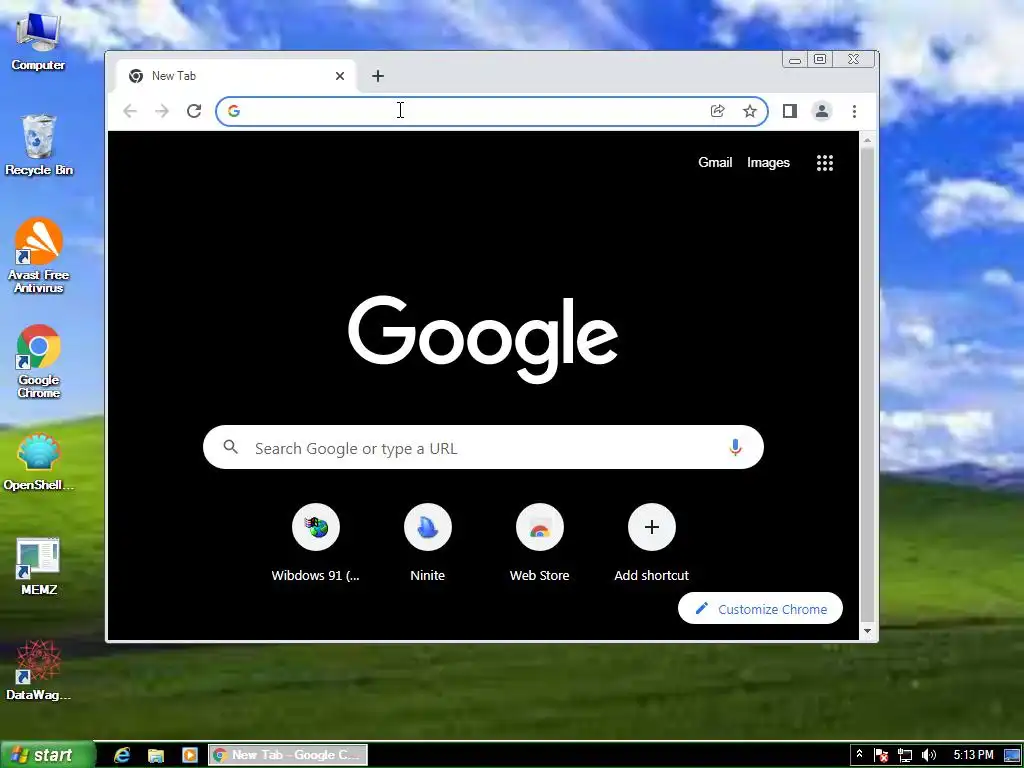Click the flag with red X tray icon
Viewport: 1024px width, 768px height.
point(881,756)
